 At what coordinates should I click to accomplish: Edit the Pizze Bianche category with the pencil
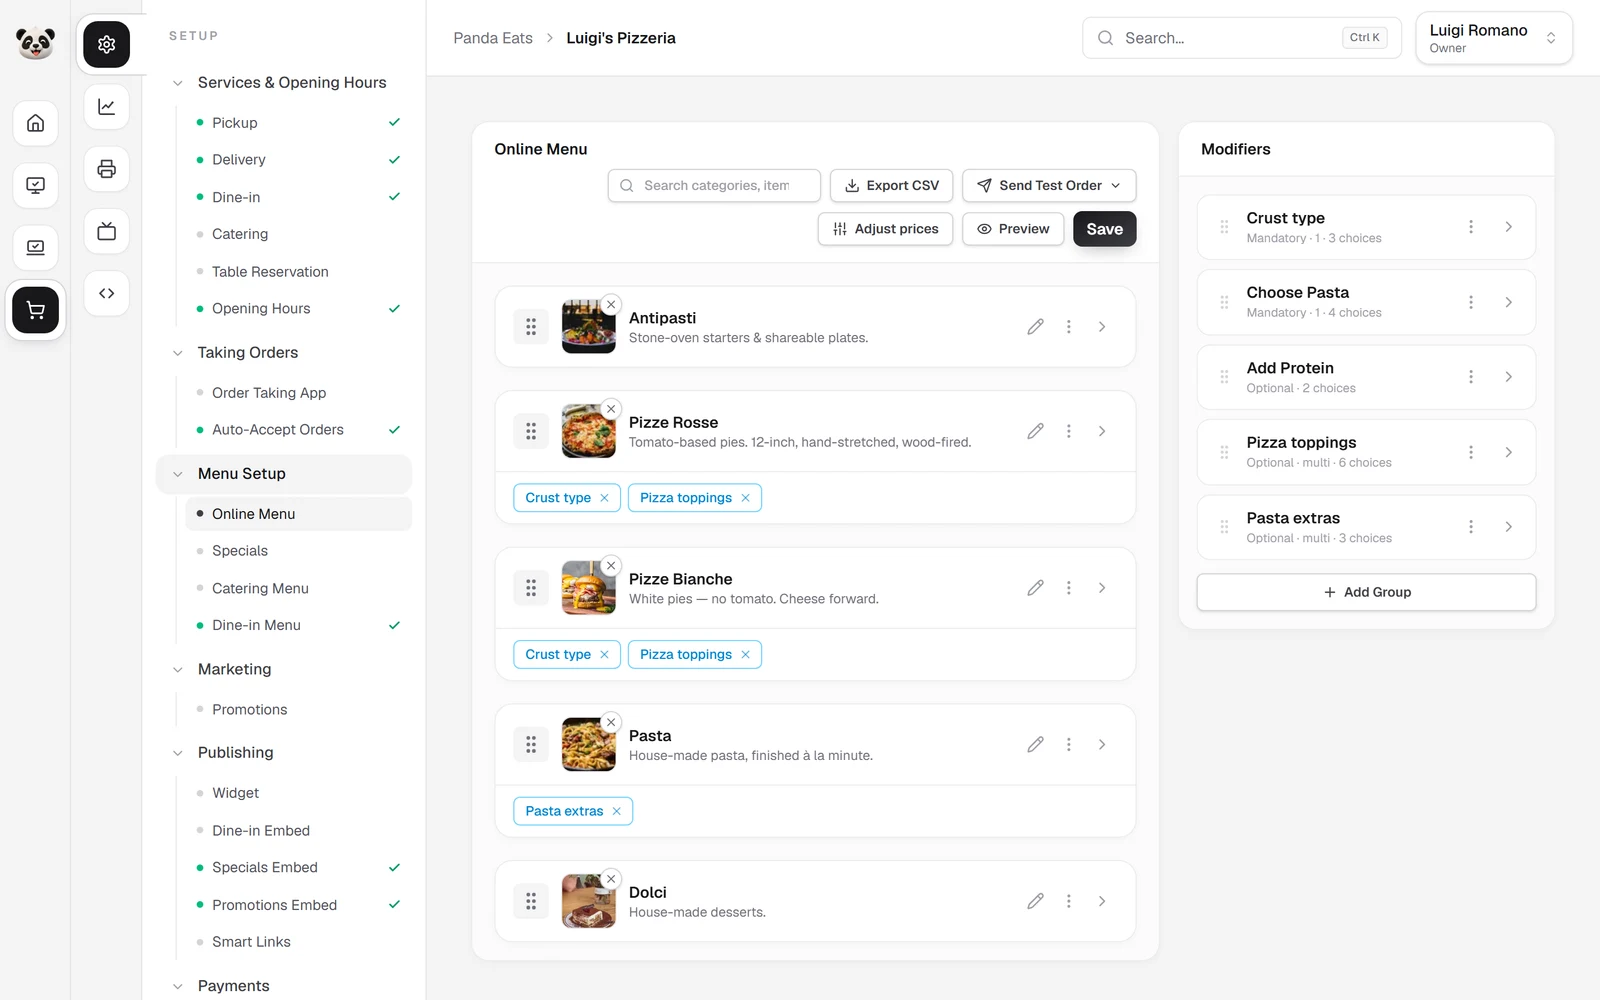point(1035,588)
